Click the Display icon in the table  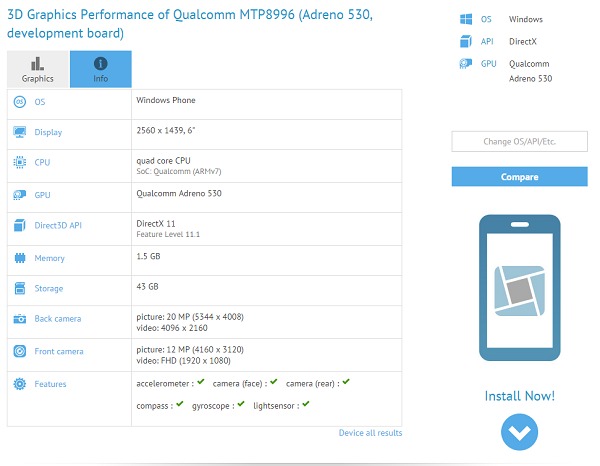click(x=20, y=132)
